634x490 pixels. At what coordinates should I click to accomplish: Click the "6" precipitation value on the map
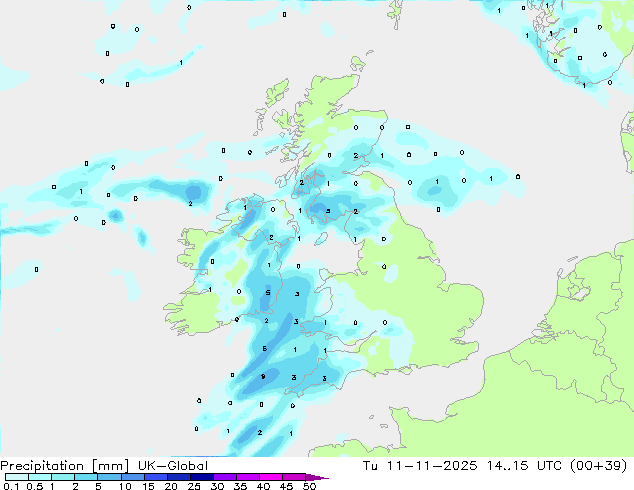point(264,349)
